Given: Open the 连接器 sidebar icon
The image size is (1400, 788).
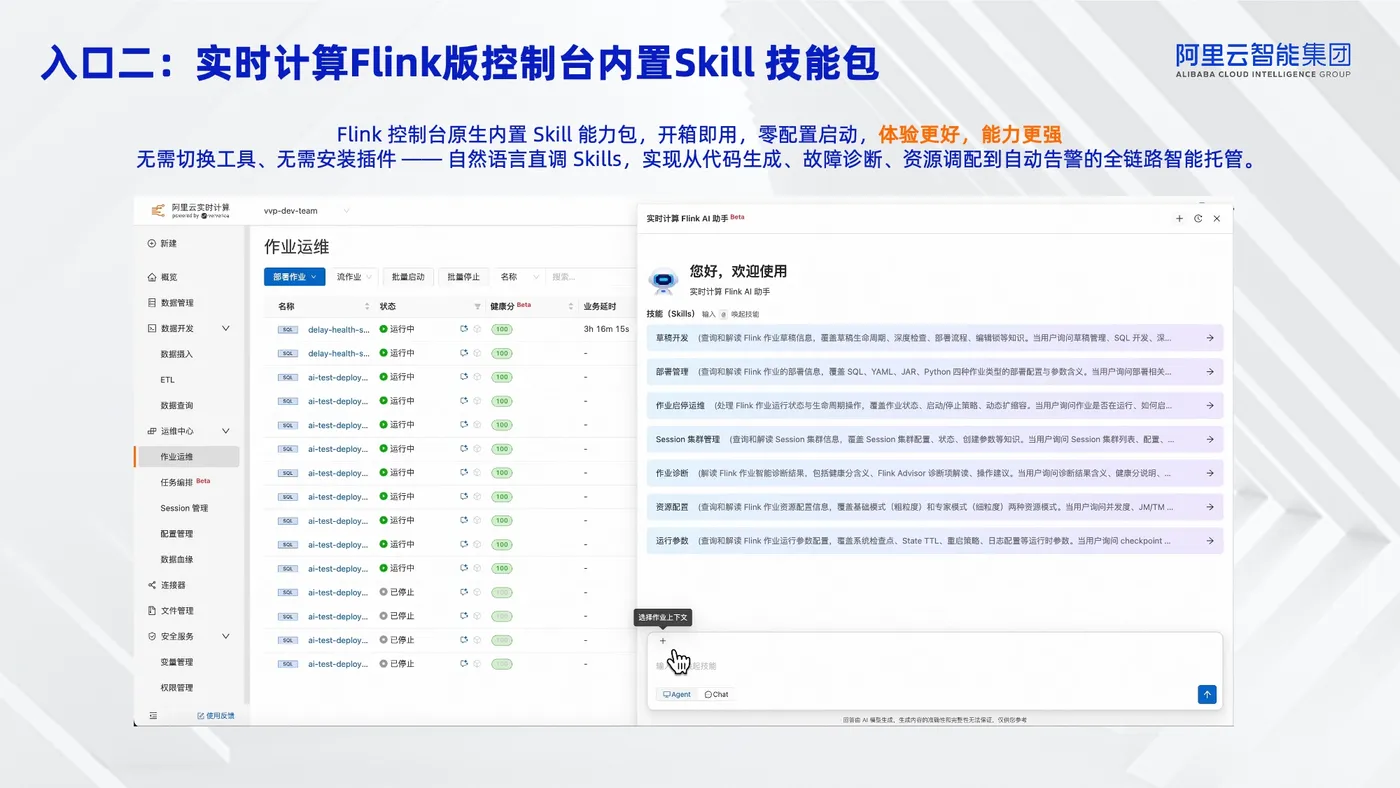Looking at the screenshot, I should pos(152,585).
